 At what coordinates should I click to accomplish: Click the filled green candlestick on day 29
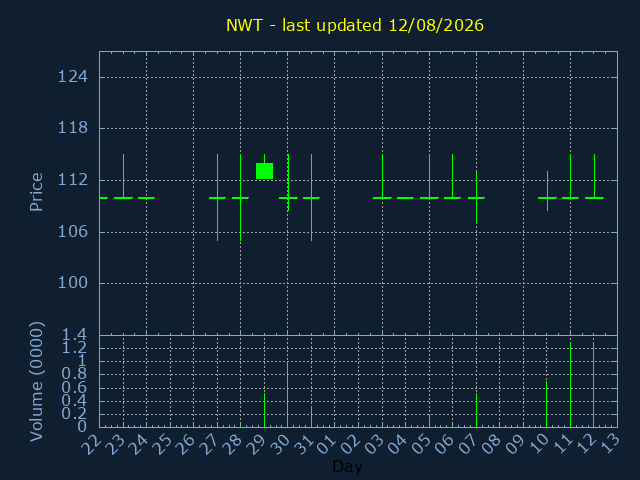(264, 171)
